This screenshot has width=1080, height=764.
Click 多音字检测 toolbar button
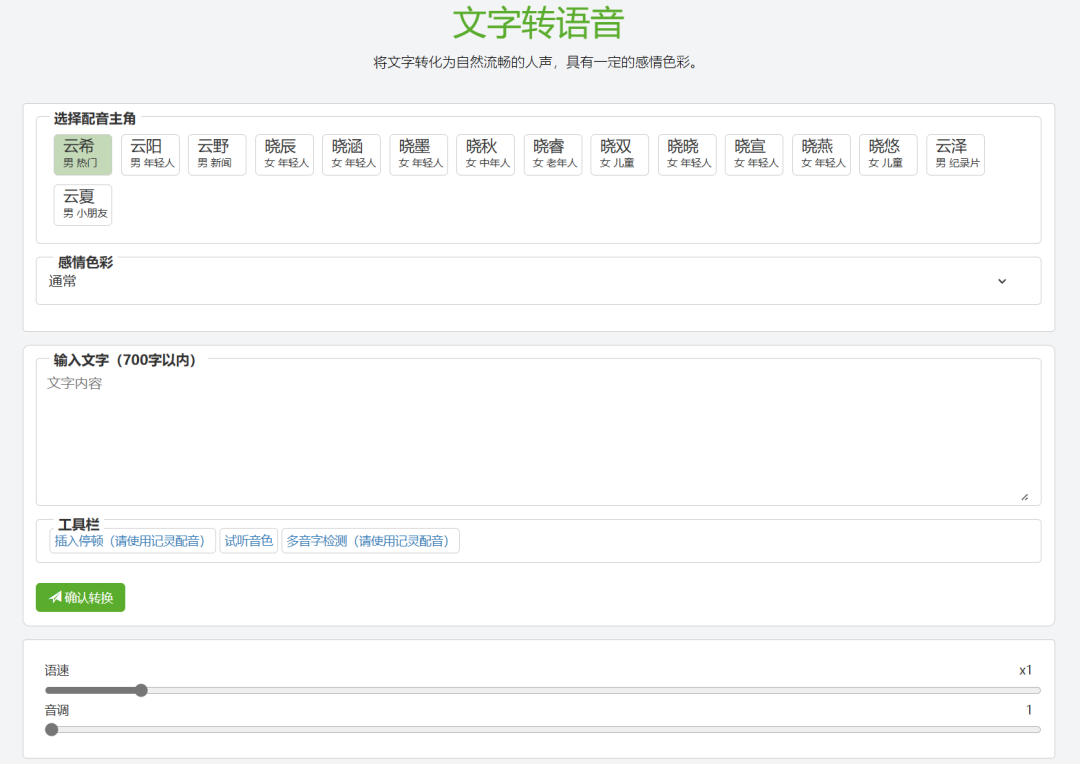click(370, 541)
